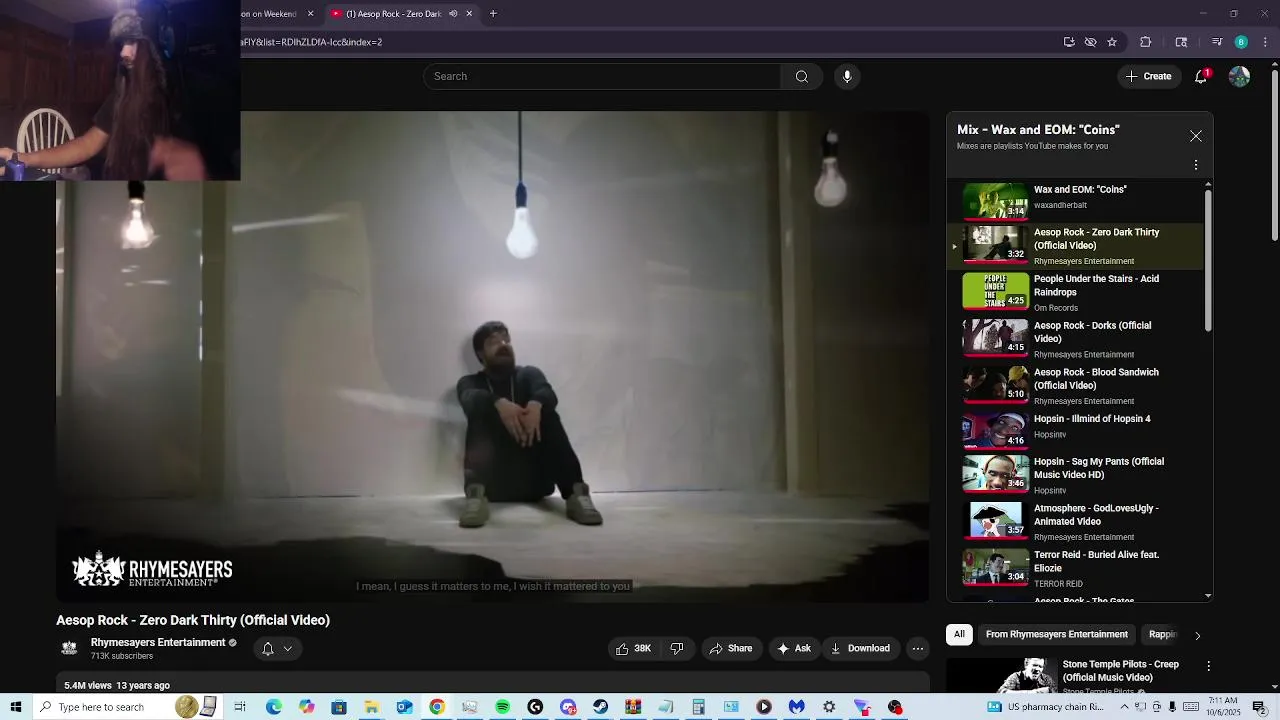Screen dimensions: 1280x720
Task: Play People Under the Stairs - Acid Raindrops
Action: pyautogui.click(x=1077, y=293)
